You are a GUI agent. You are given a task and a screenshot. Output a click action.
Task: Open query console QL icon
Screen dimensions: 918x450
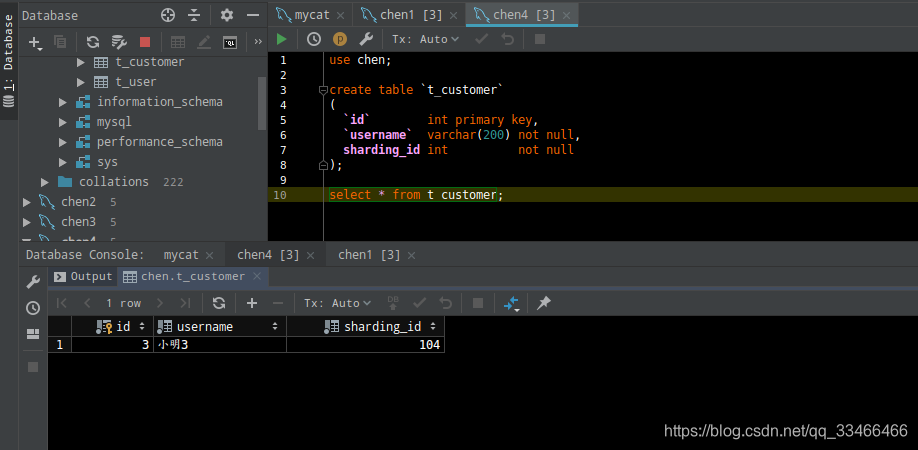[x=230, y=42]
